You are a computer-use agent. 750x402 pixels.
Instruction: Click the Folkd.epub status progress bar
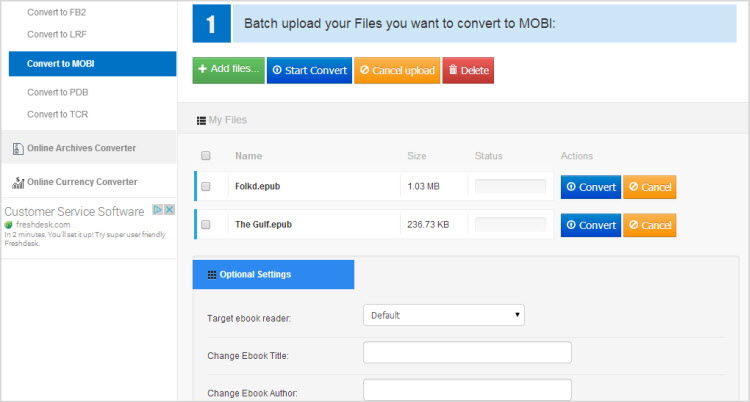510,186
